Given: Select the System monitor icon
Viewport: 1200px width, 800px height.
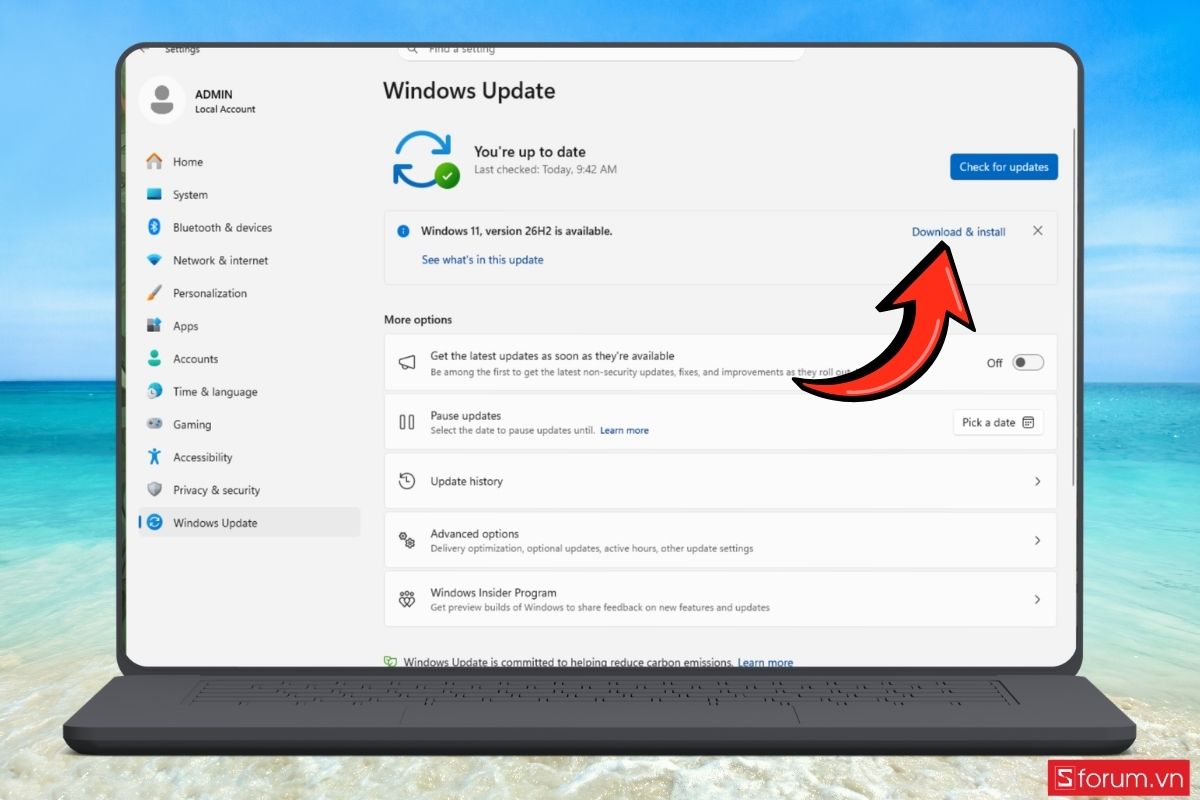Looking at the screenshot, I should tap(154, 195).
